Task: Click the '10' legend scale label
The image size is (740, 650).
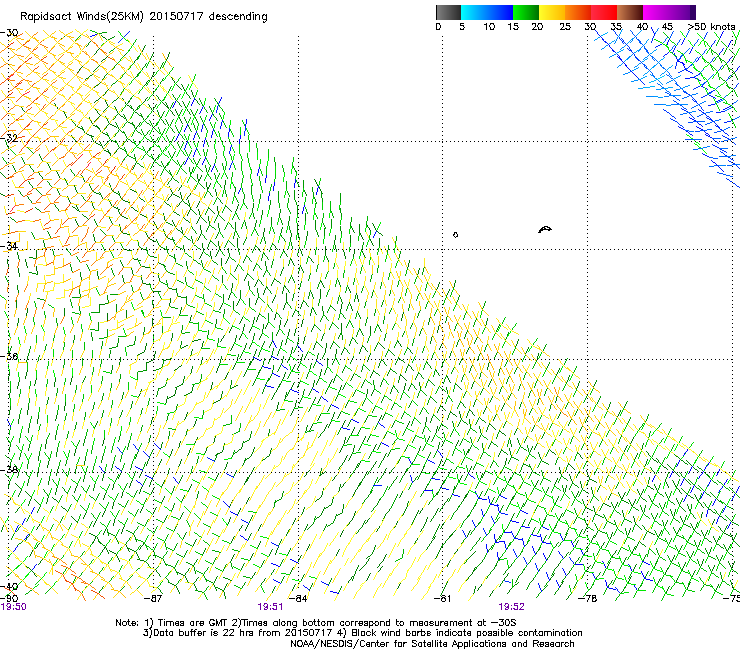Action: [x=489, y=27]
